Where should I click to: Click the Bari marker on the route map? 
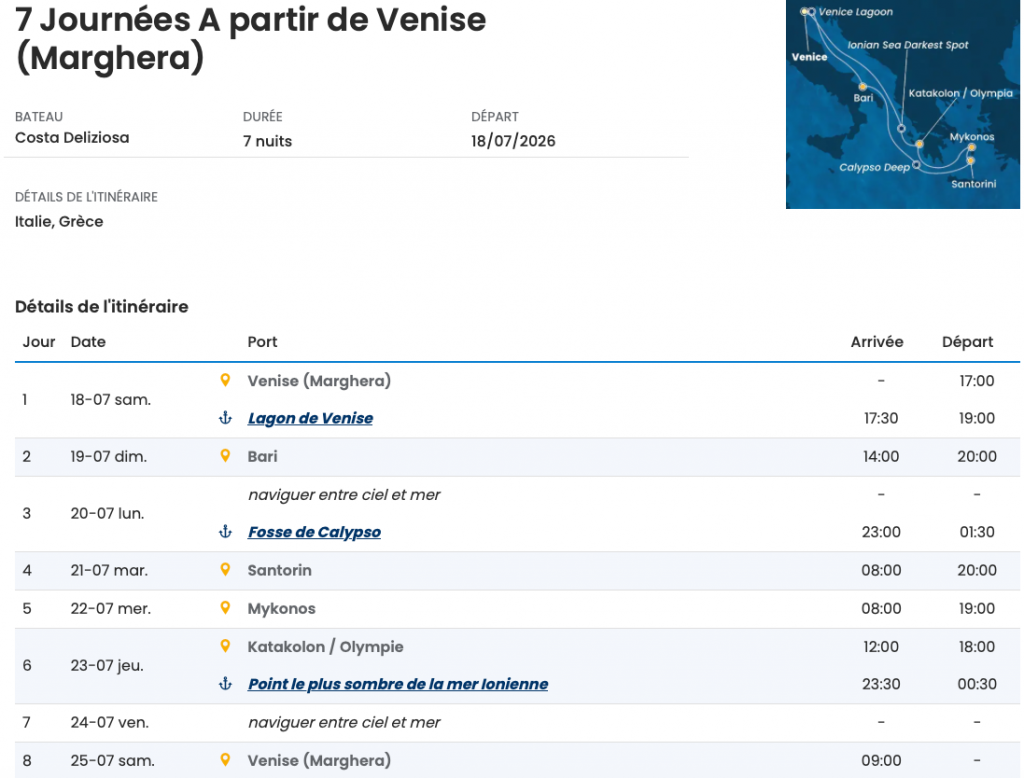tap(862, 86)
